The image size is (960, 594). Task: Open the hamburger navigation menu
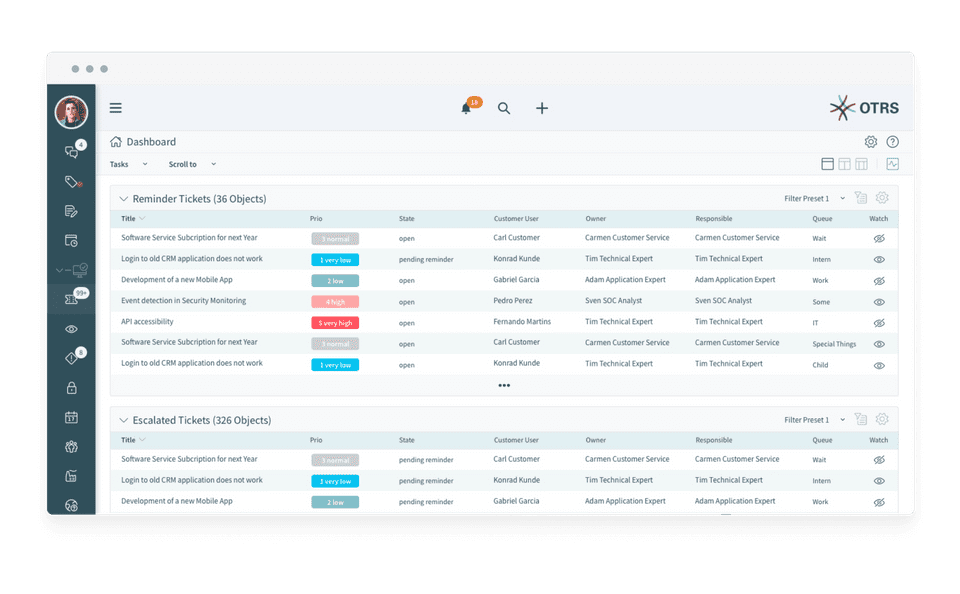click(116, 108)
